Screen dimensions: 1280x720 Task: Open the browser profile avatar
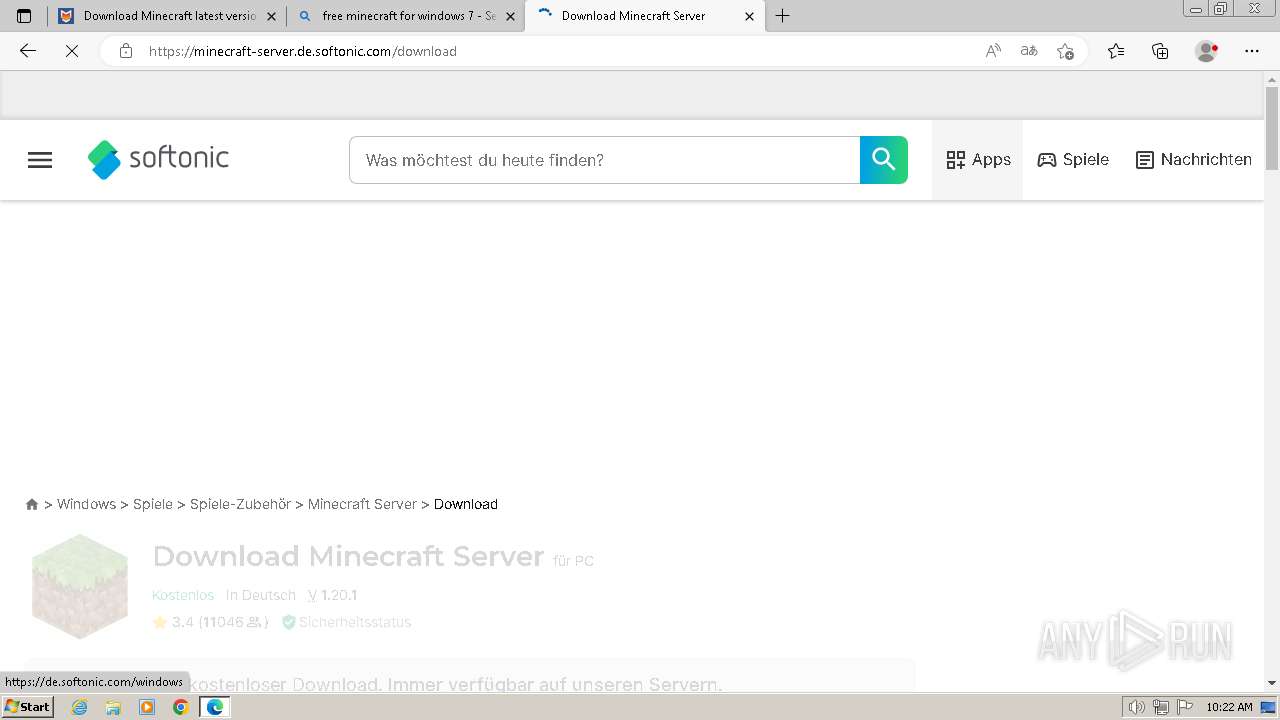pos(1207,51)
